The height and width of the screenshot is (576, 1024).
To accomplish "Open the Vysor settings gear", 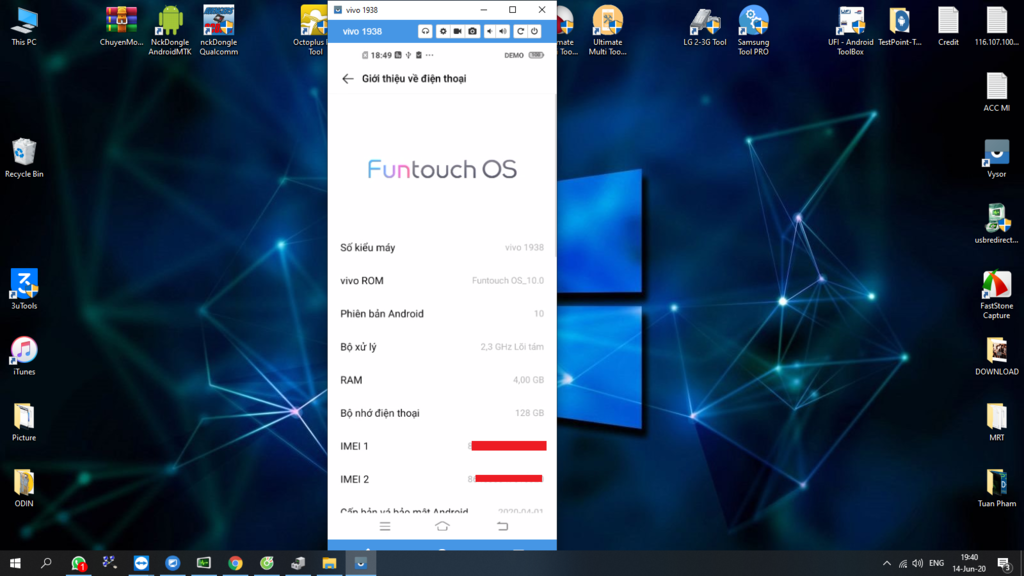I will coord(443,31).
